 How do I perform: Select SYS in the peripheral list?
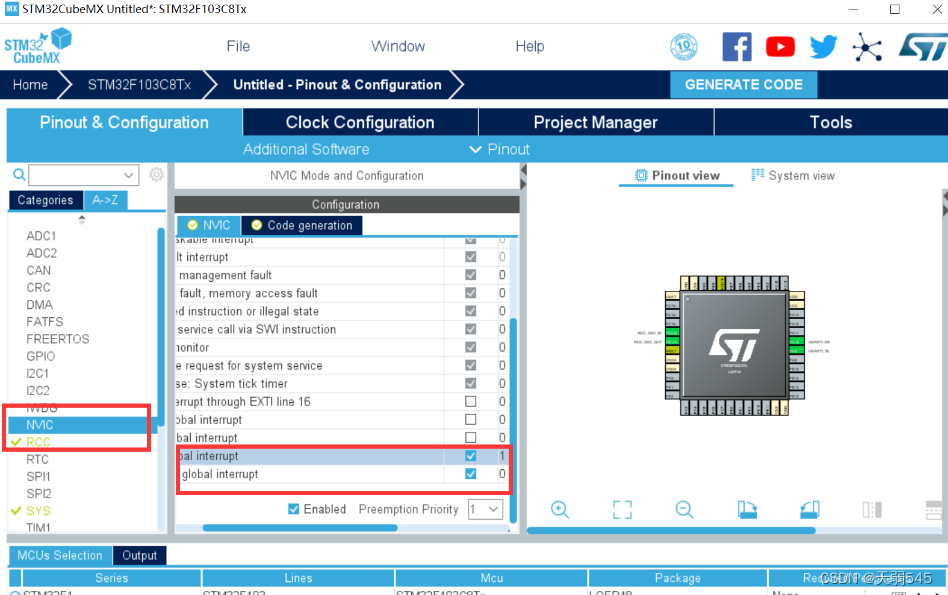tap(38, 511)
